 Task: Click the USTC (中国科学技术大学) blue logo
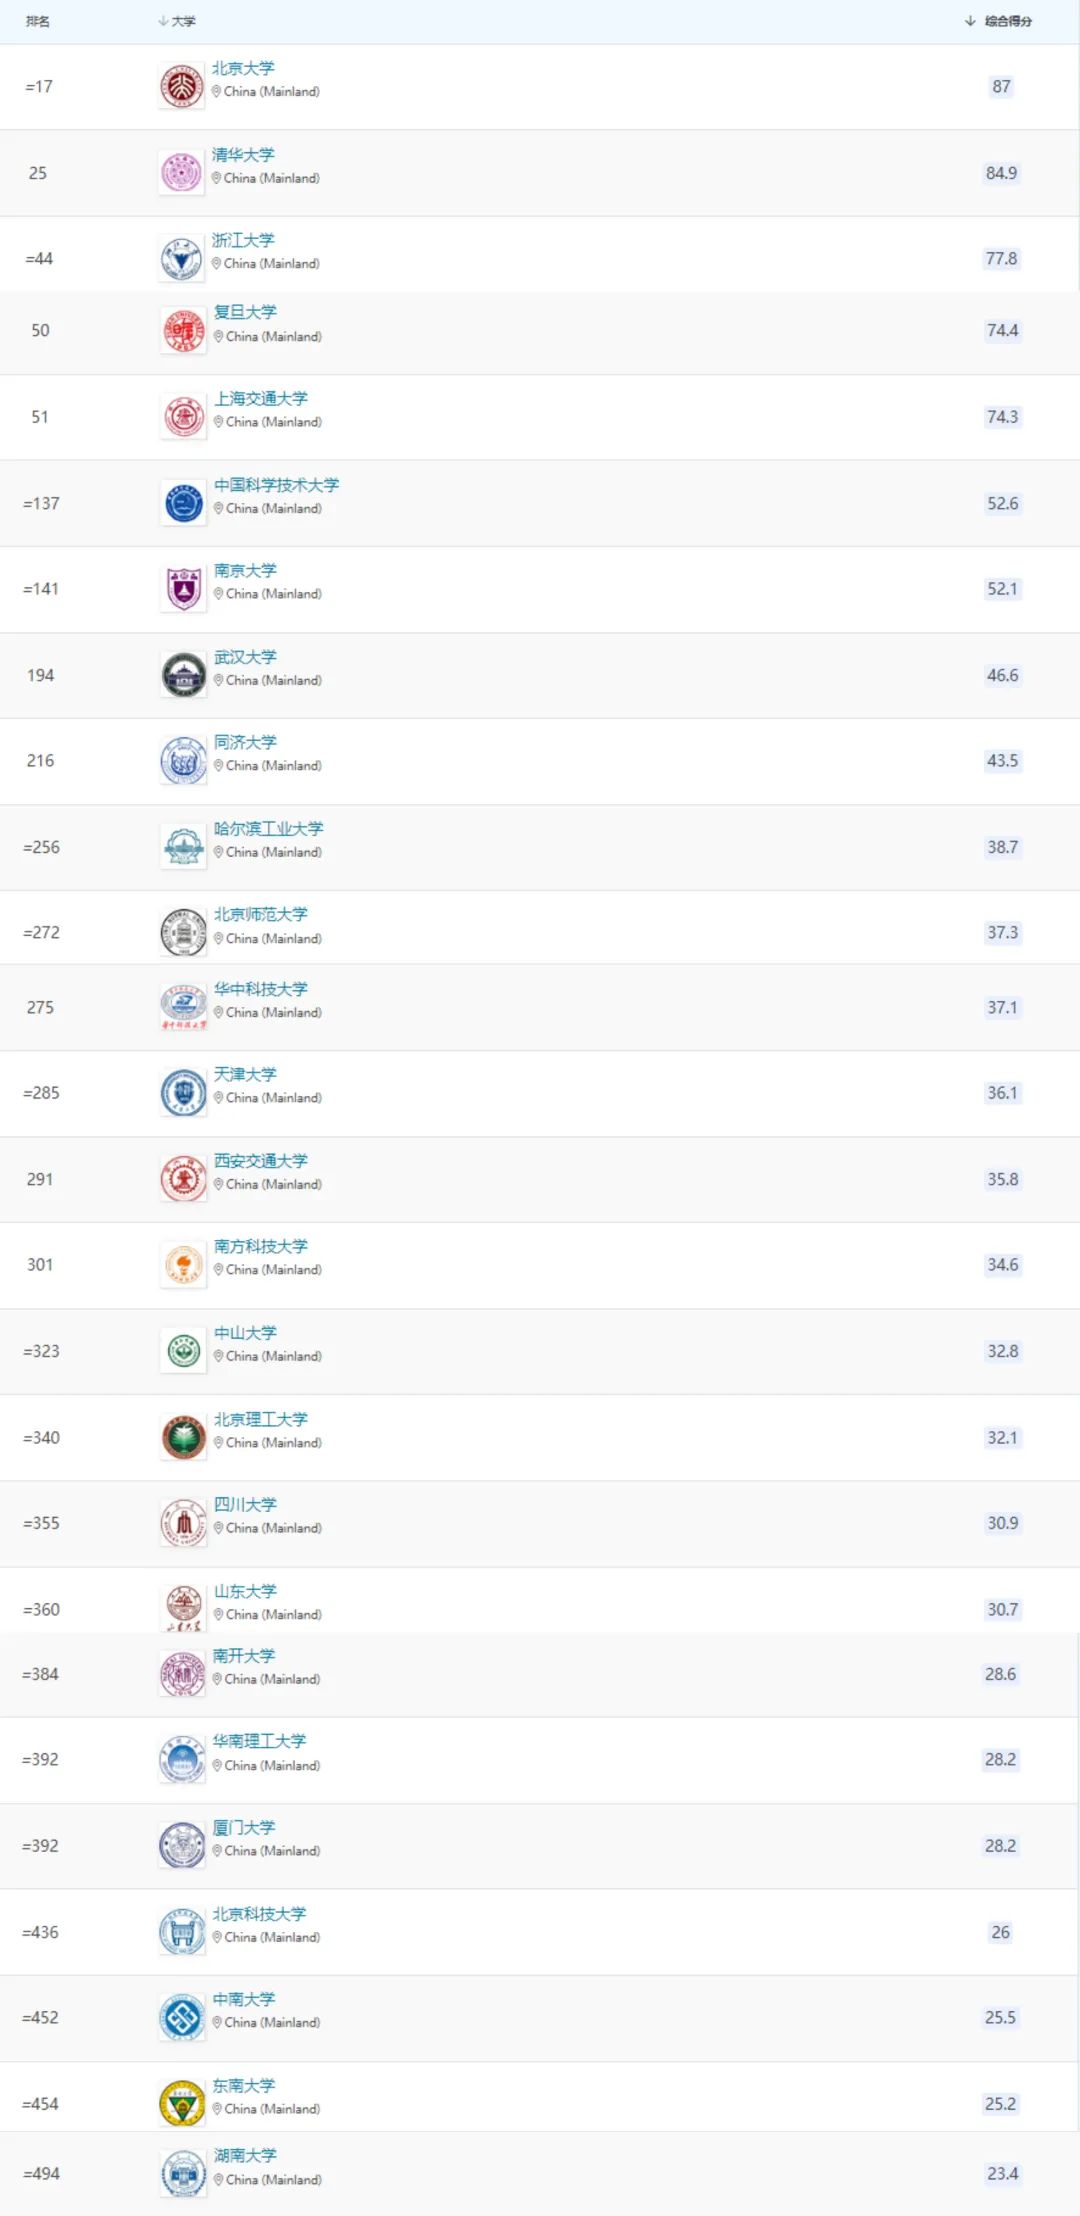(x=183, y=503)
